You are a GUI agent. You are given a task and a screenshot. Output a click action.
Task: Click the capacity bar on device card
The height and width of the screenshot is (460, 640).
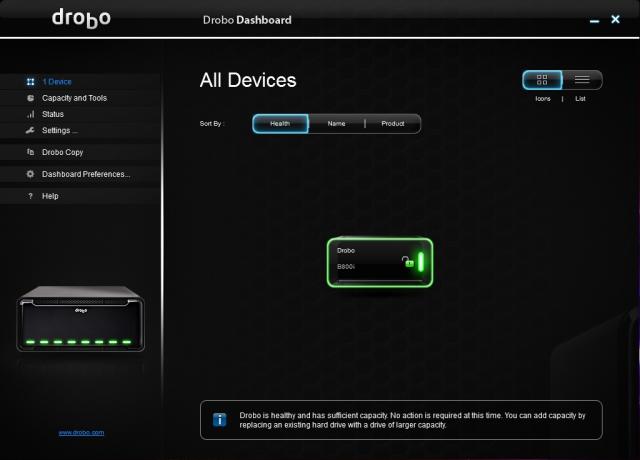380,281
